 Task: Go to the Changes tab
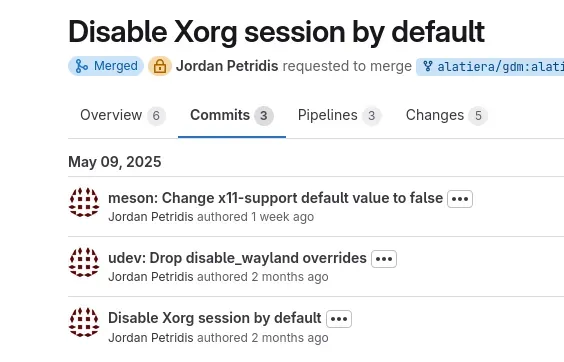click(x=446, y=116)
